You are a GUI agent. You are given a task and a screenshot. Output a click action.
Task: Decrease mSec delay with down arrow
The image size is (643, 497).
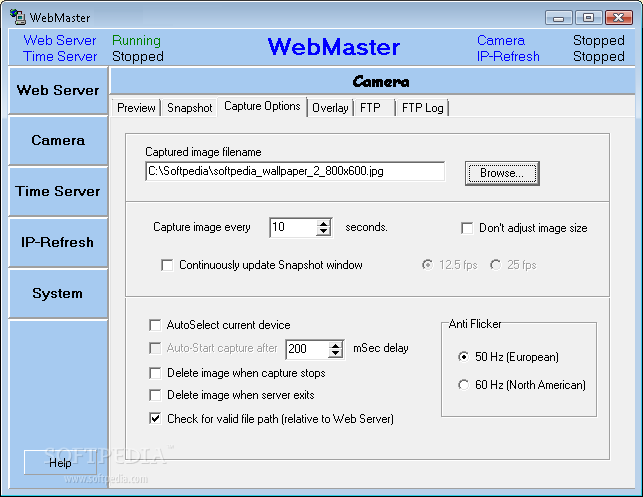click(x=336, y=354)
